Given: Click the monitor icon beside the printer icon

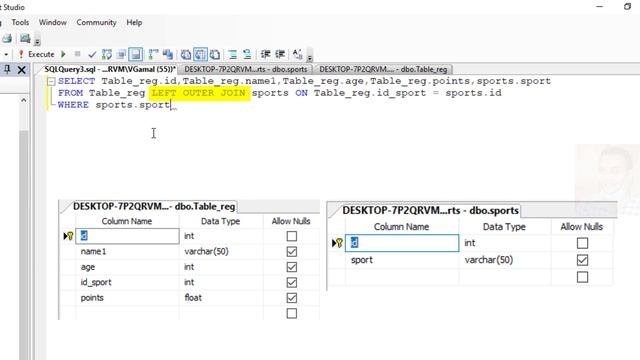Looking at the screenshot, I should 25,39.
